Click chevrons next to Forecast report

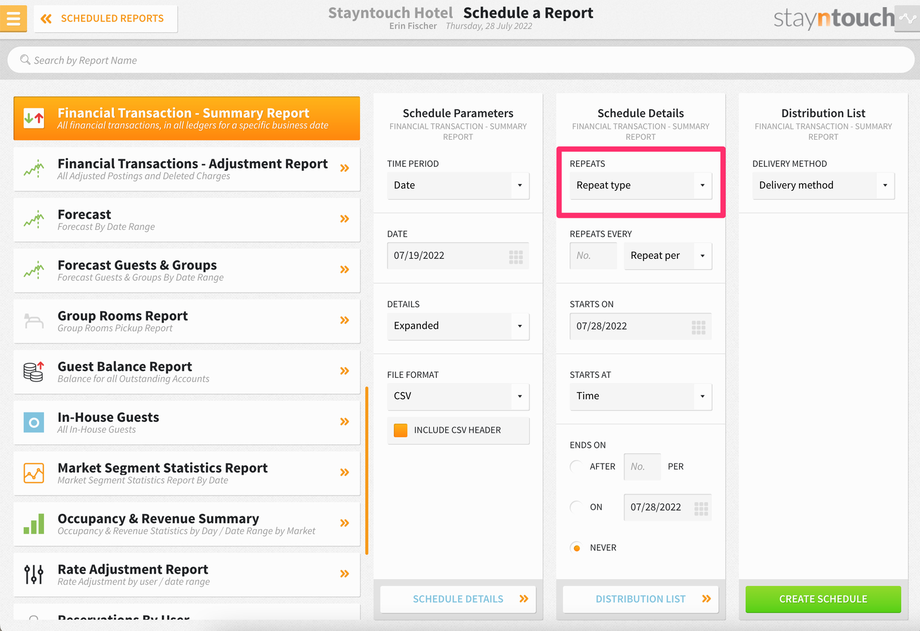344,219
